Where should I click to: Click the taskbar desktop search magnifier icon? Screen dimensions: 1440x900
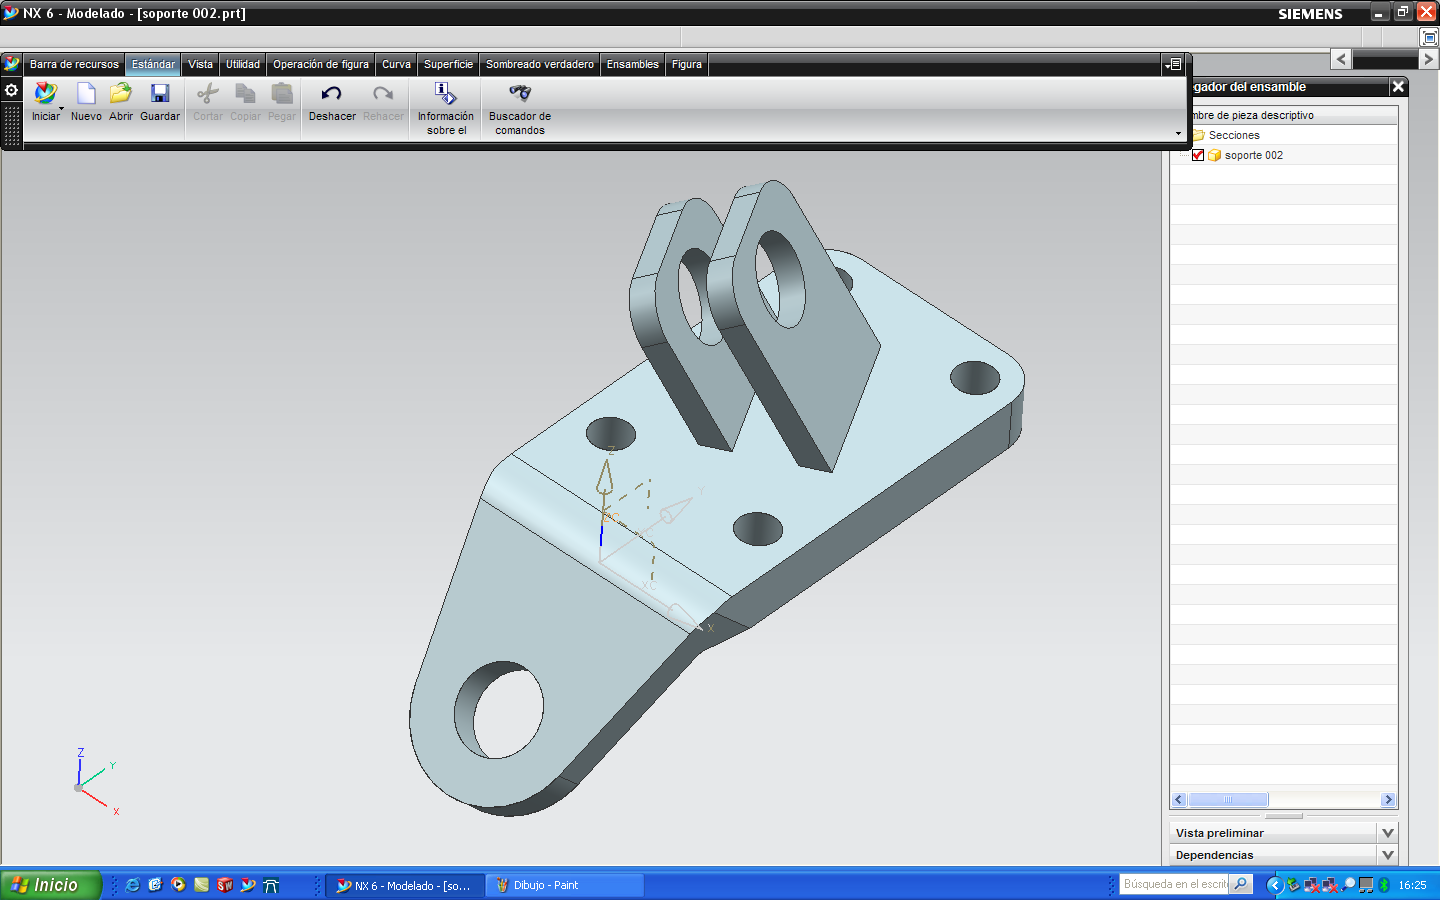point(1241,884)
